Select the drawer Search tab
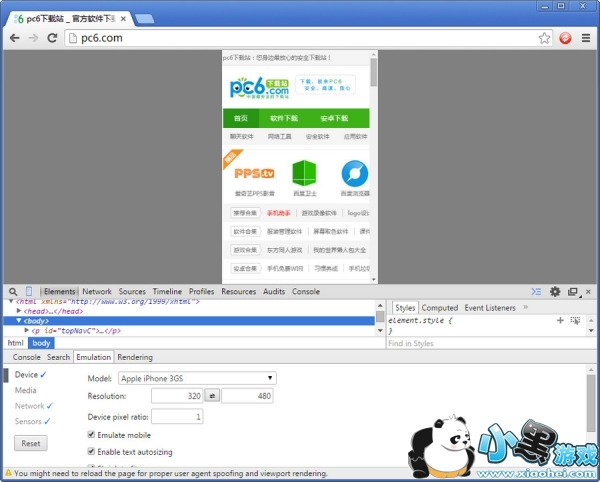 click(59, 357)
